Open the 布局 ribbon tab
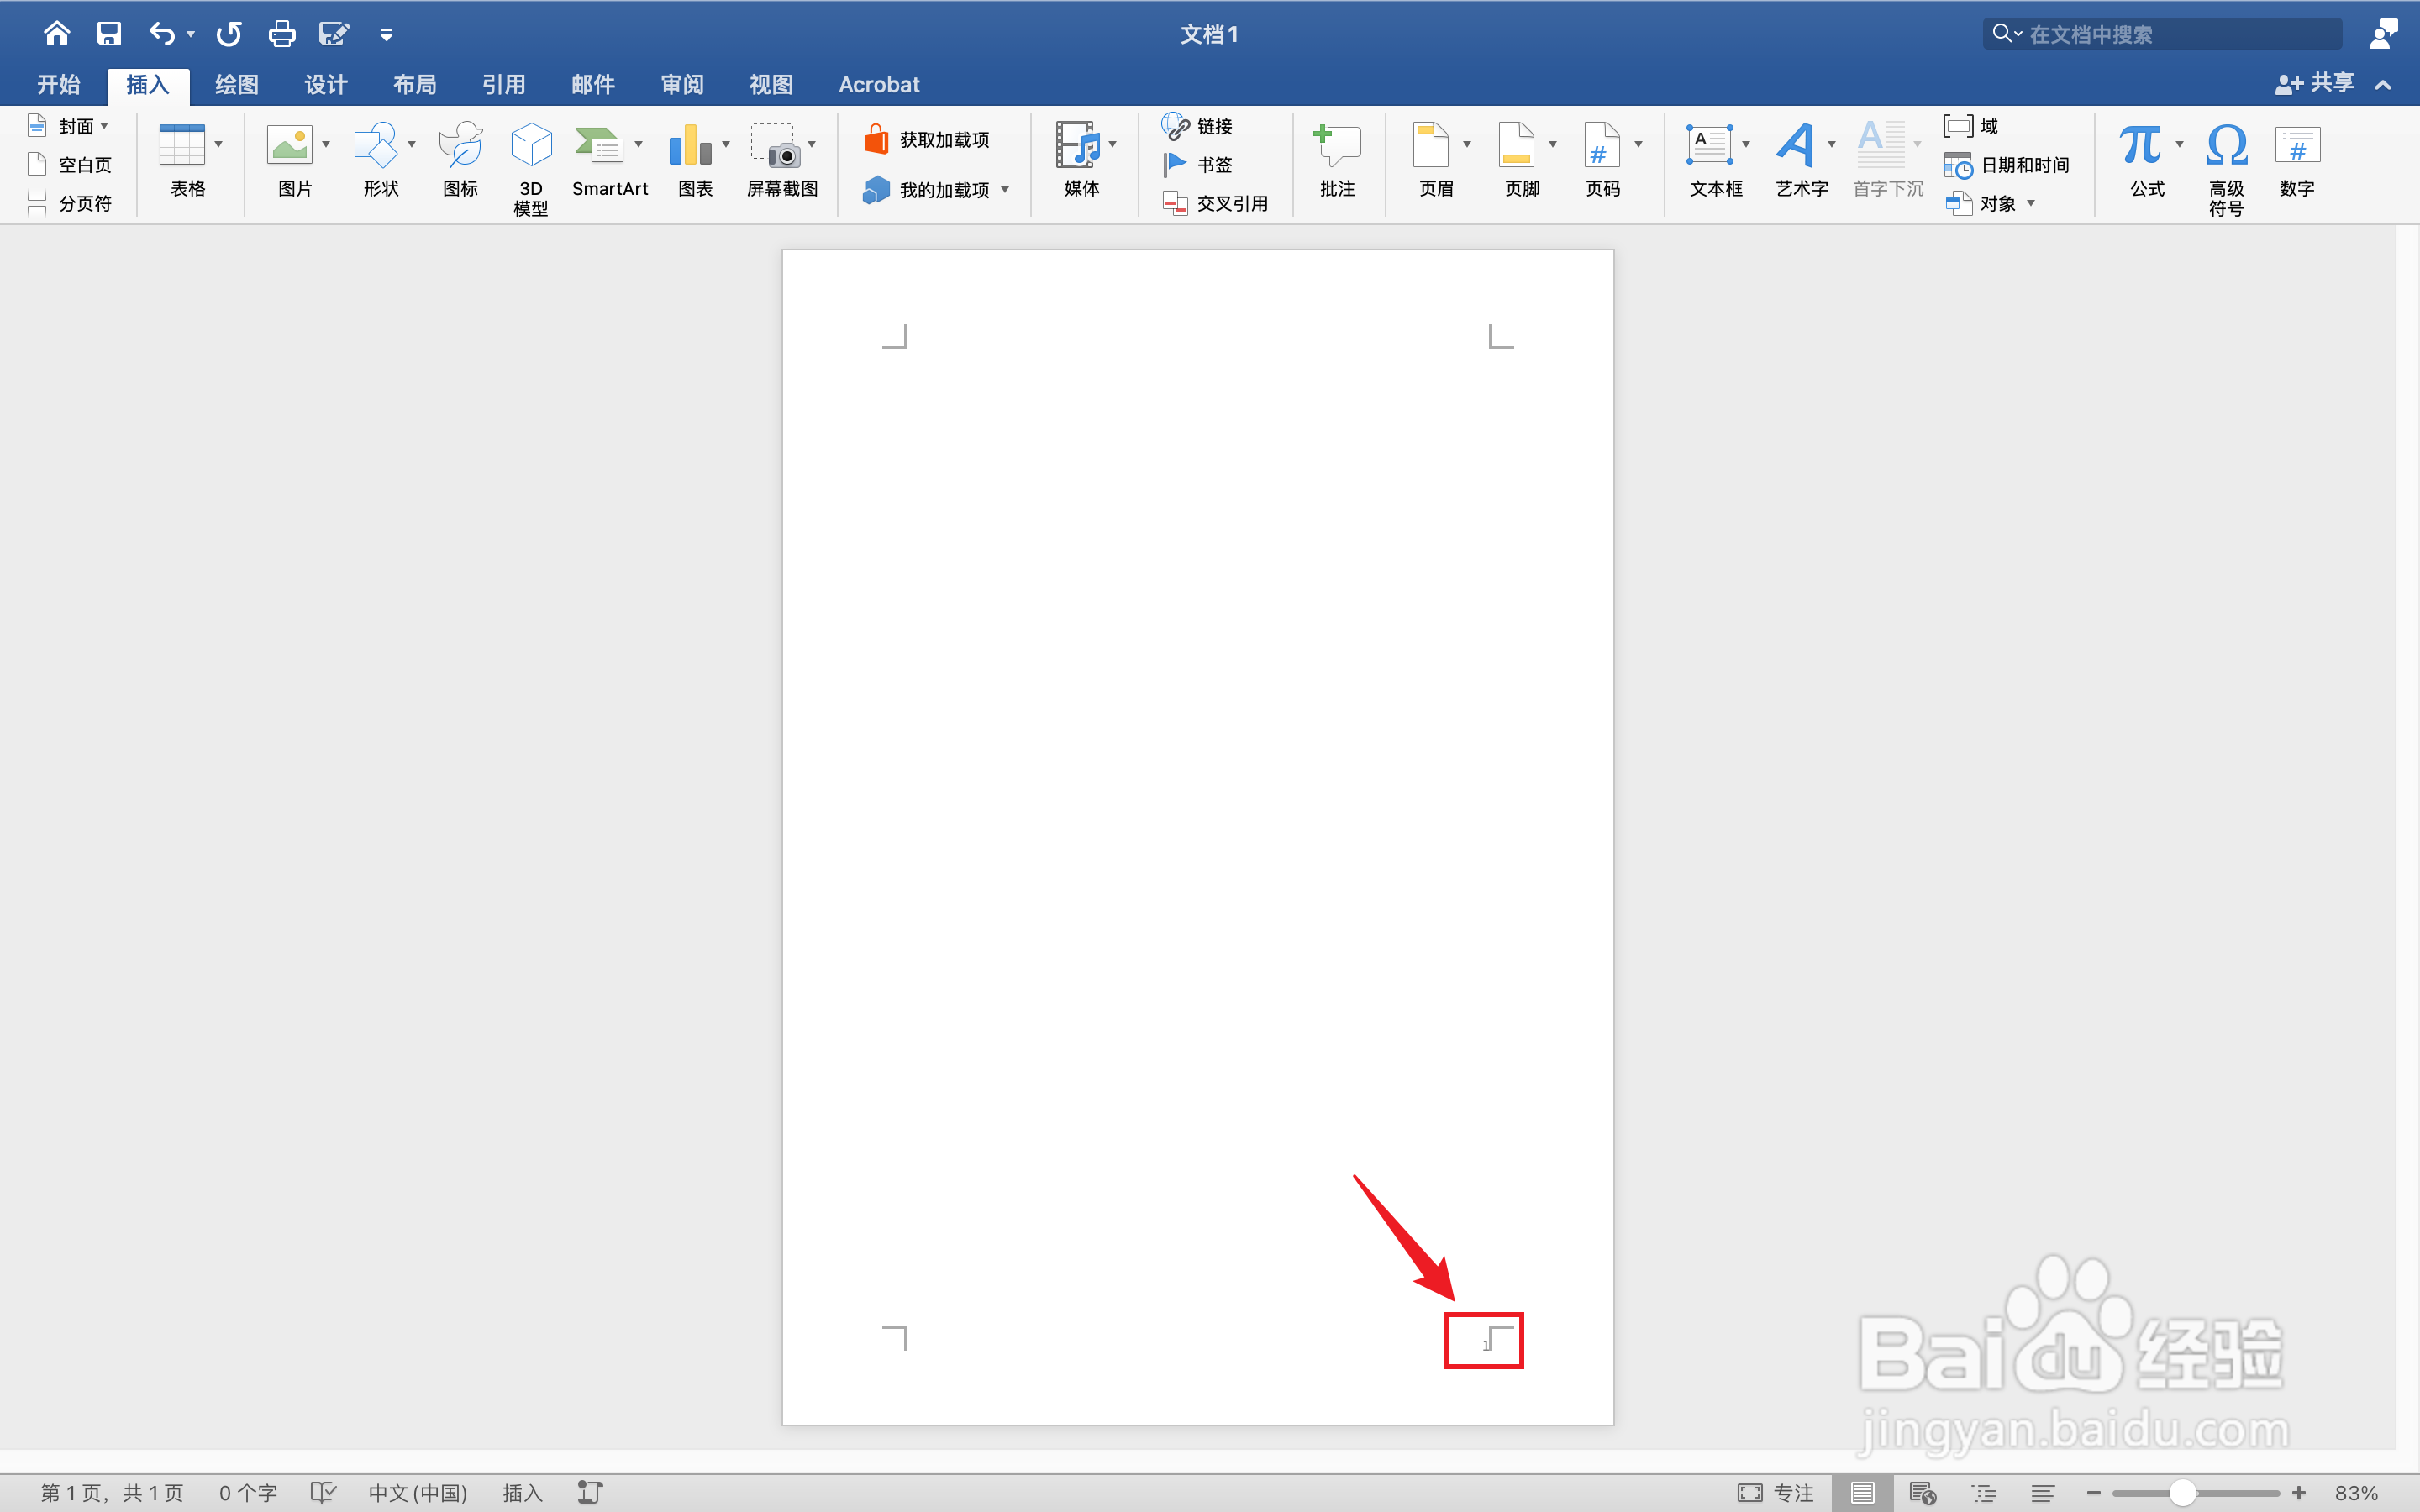The height and width of the screenshot is (1512, 2420). click(414, 85)
